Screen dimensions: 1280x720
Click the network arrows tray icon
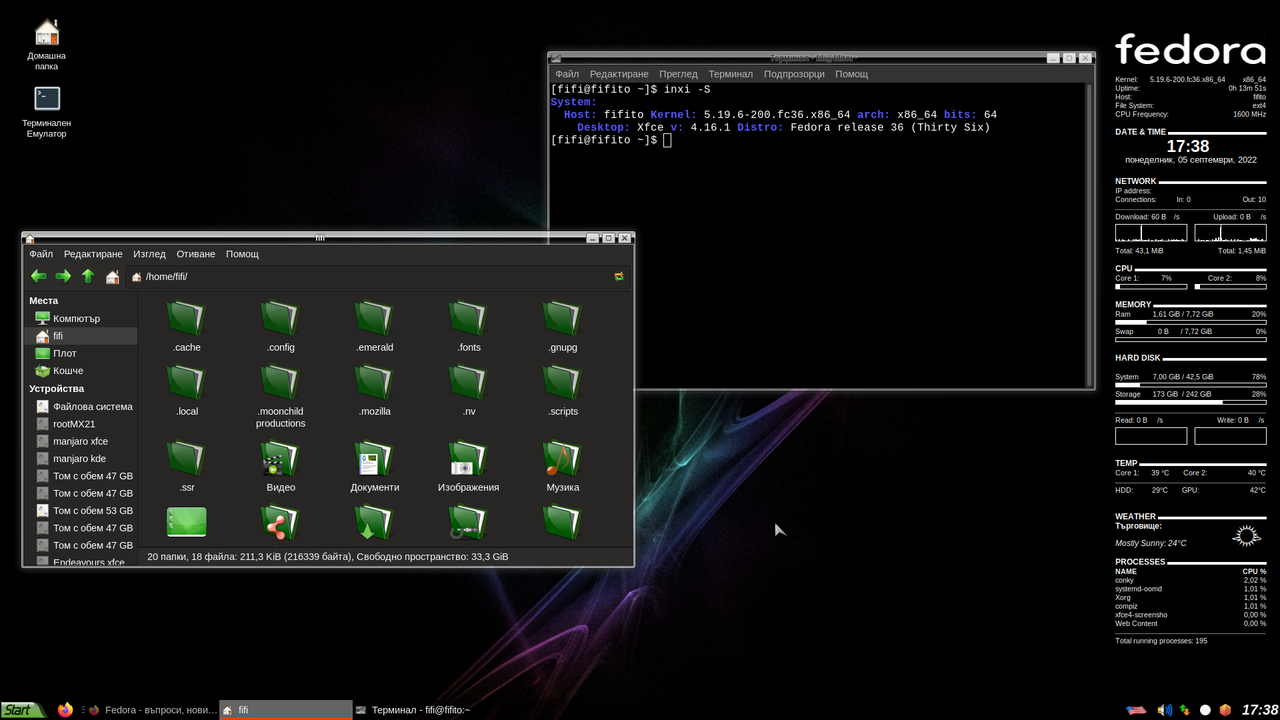coord(1185,710)
